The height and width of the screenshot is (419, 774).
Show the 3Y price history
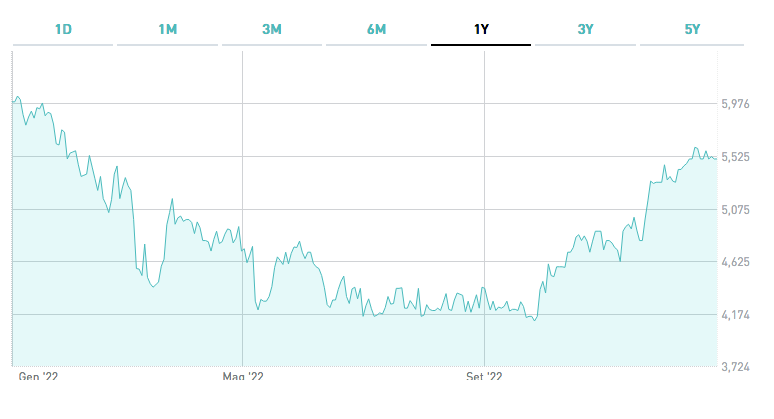pyautogui.click(x=585, y=29)
